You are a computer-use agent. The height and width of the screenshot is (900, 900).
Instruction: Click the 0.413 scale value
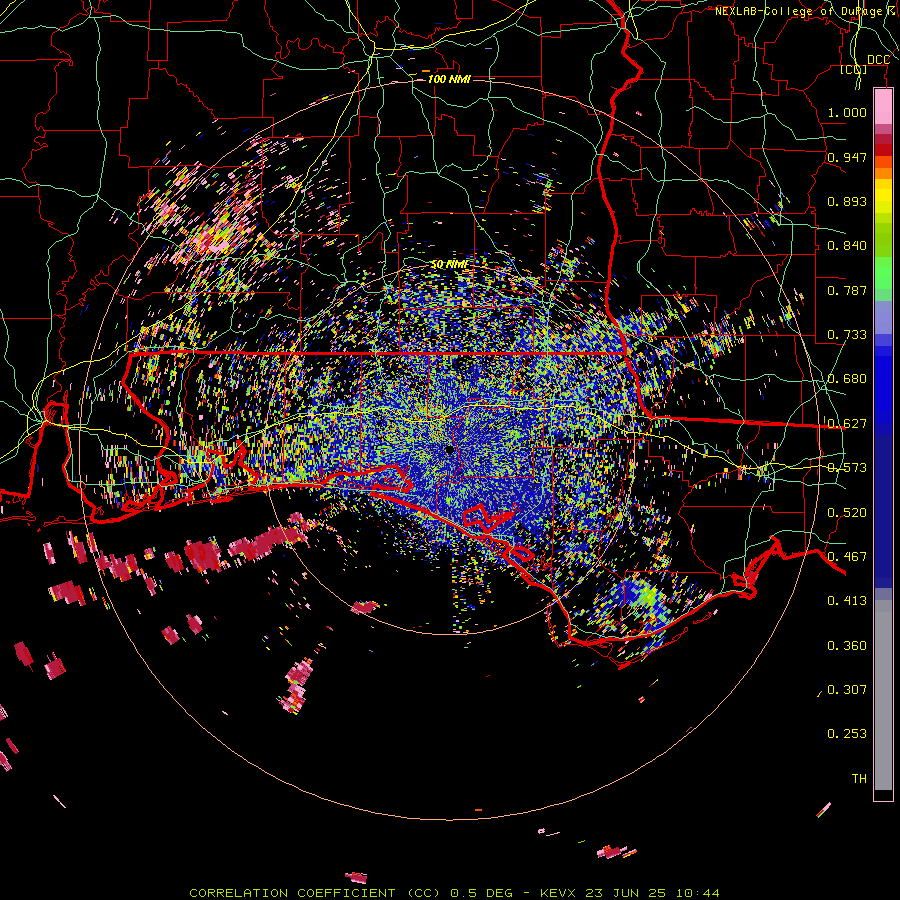pyautogui.click(x=847, y=601)
